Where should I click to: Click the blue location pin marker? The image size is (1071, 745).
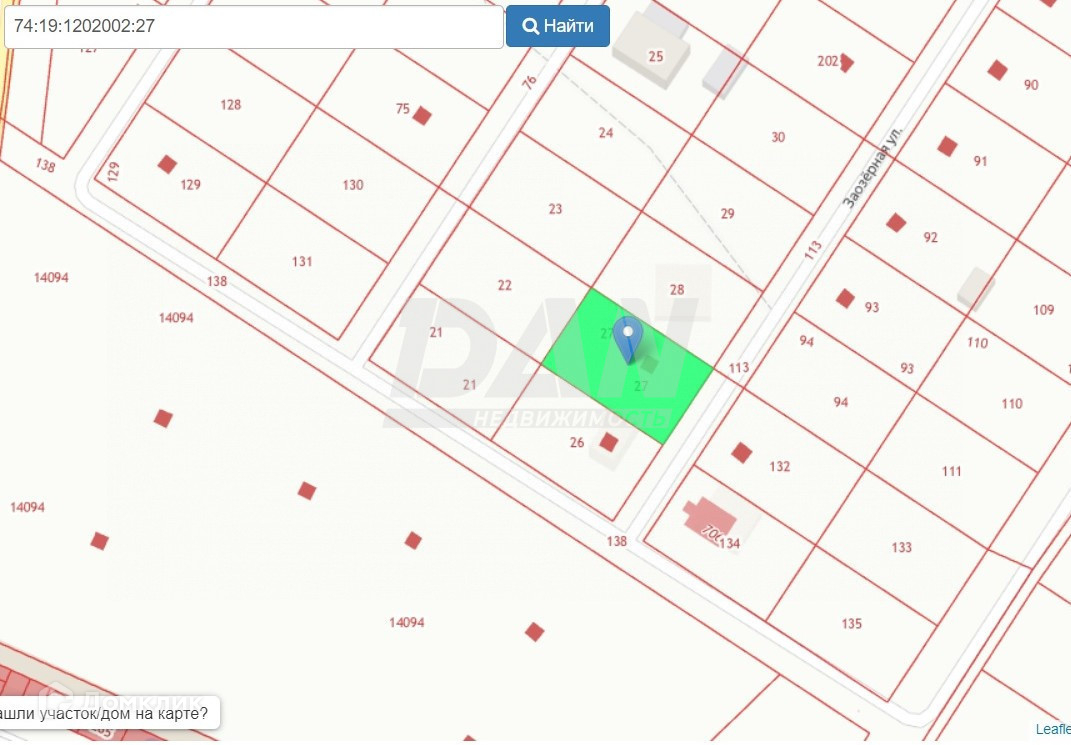click(x=628, y=340)
